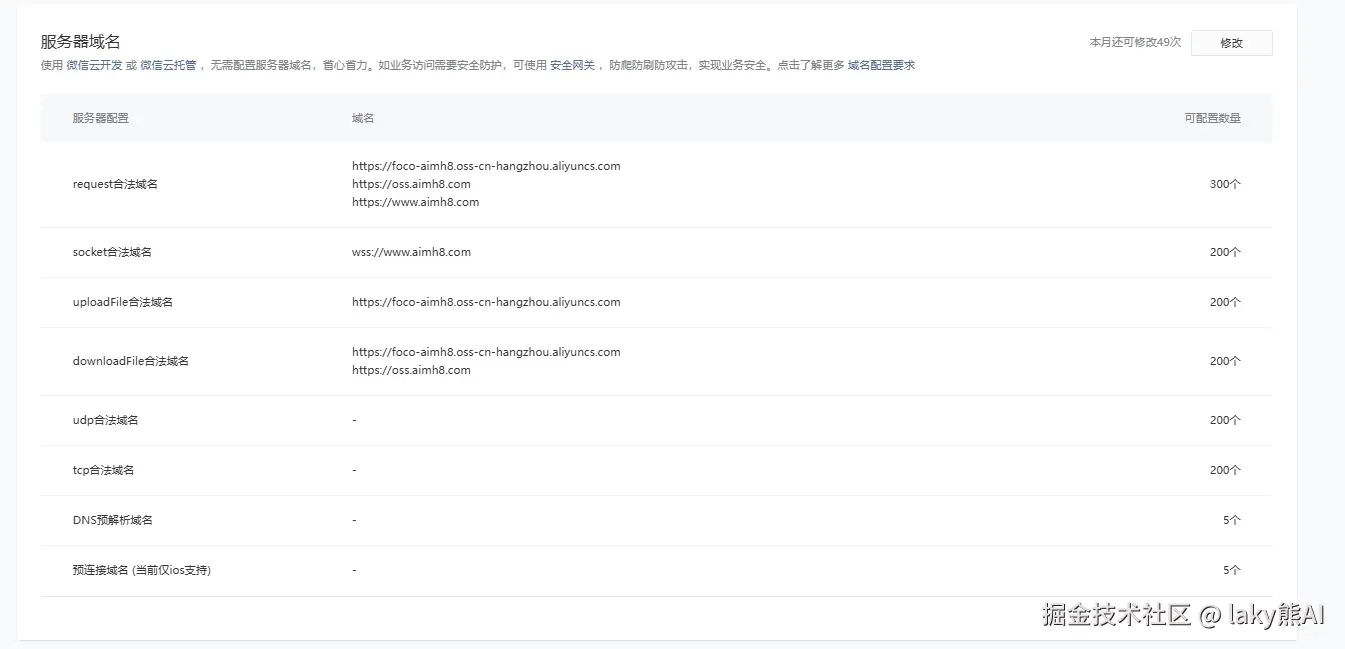1345x649 pixels.
Task: Open the 域名配置要求 link
Action: (881, 65)
